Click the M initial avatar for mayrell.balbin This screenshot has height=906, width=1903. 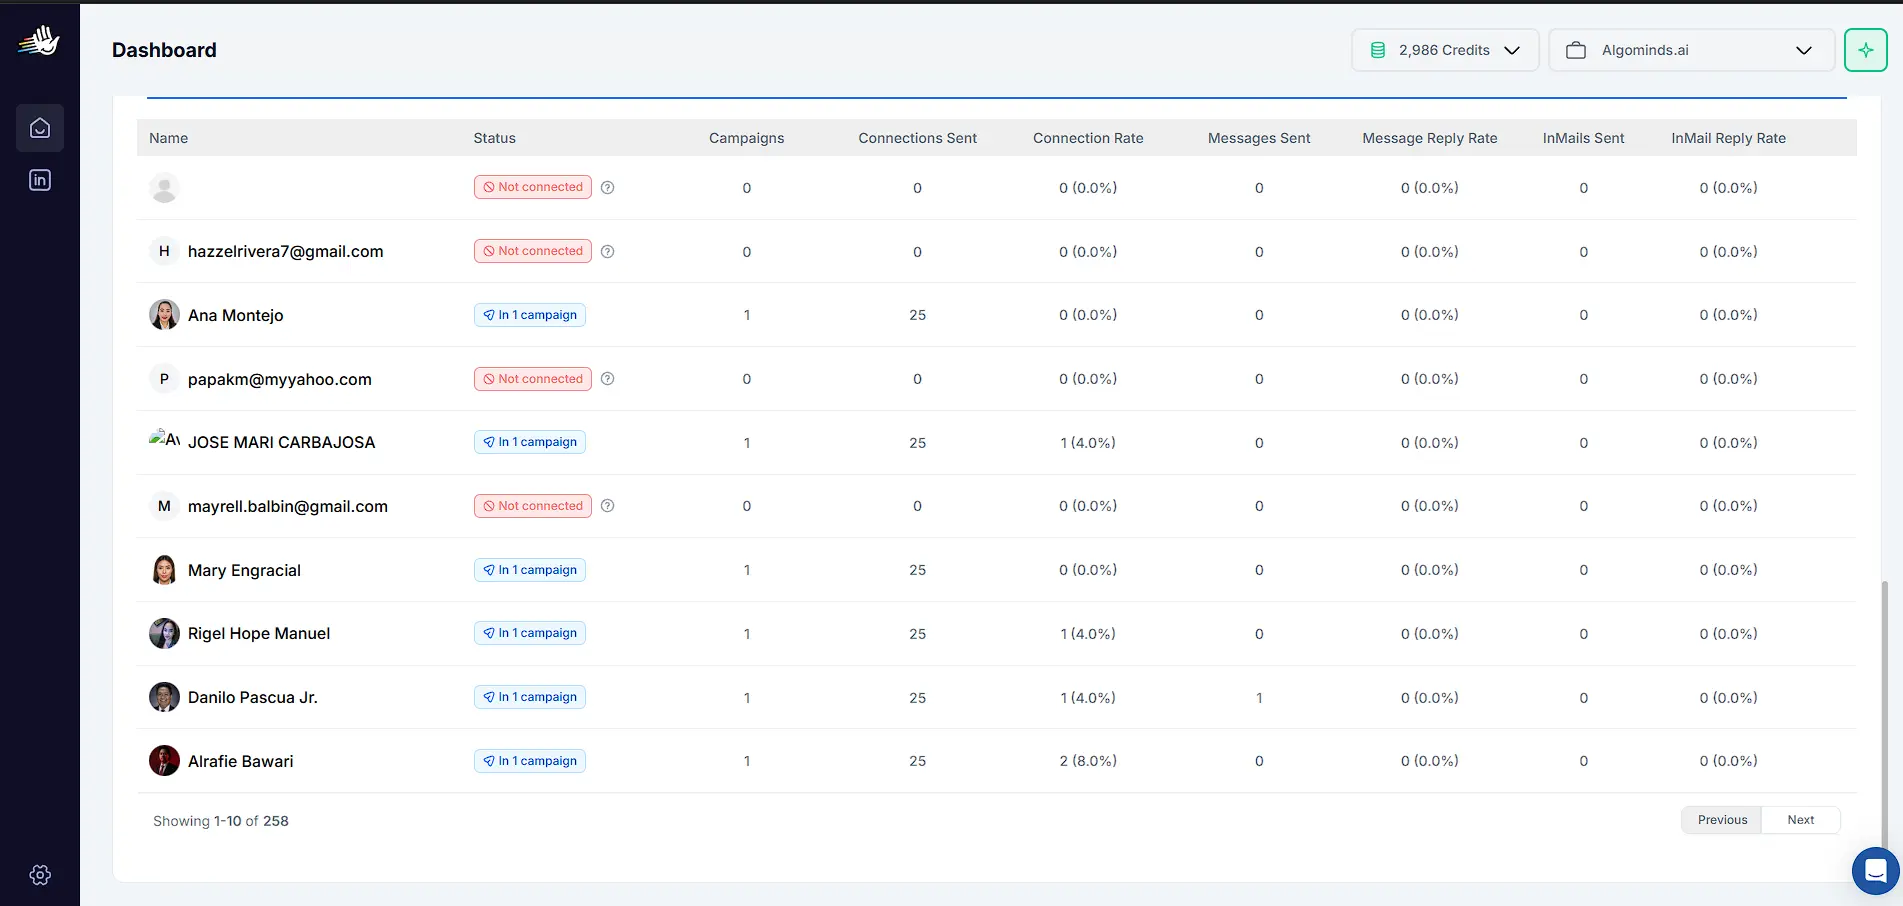[x=164, y=506]
